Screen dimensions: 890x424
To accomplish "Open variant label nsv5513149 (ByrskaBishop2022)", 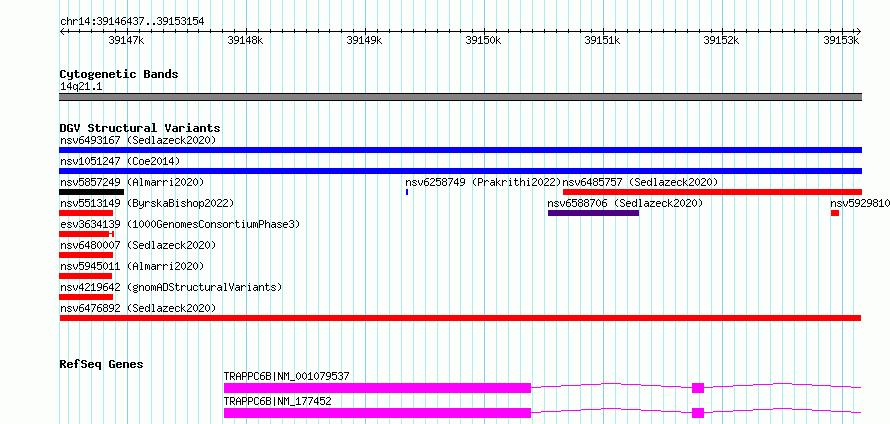I will 147,203.
